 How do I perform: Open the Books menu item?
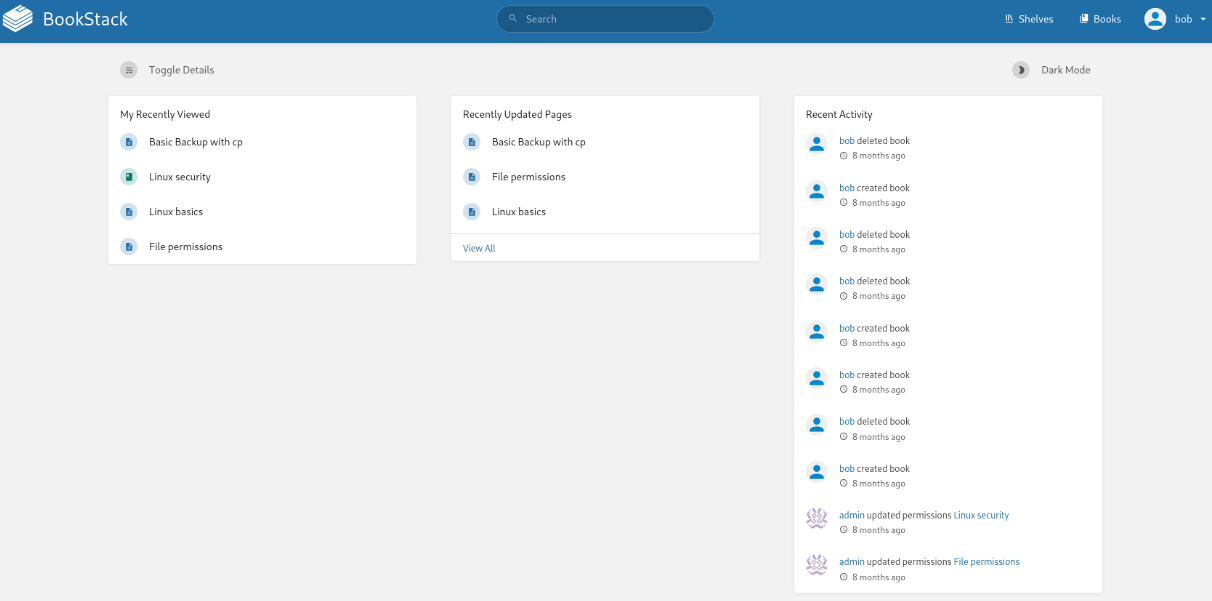tap(1100, 19)
